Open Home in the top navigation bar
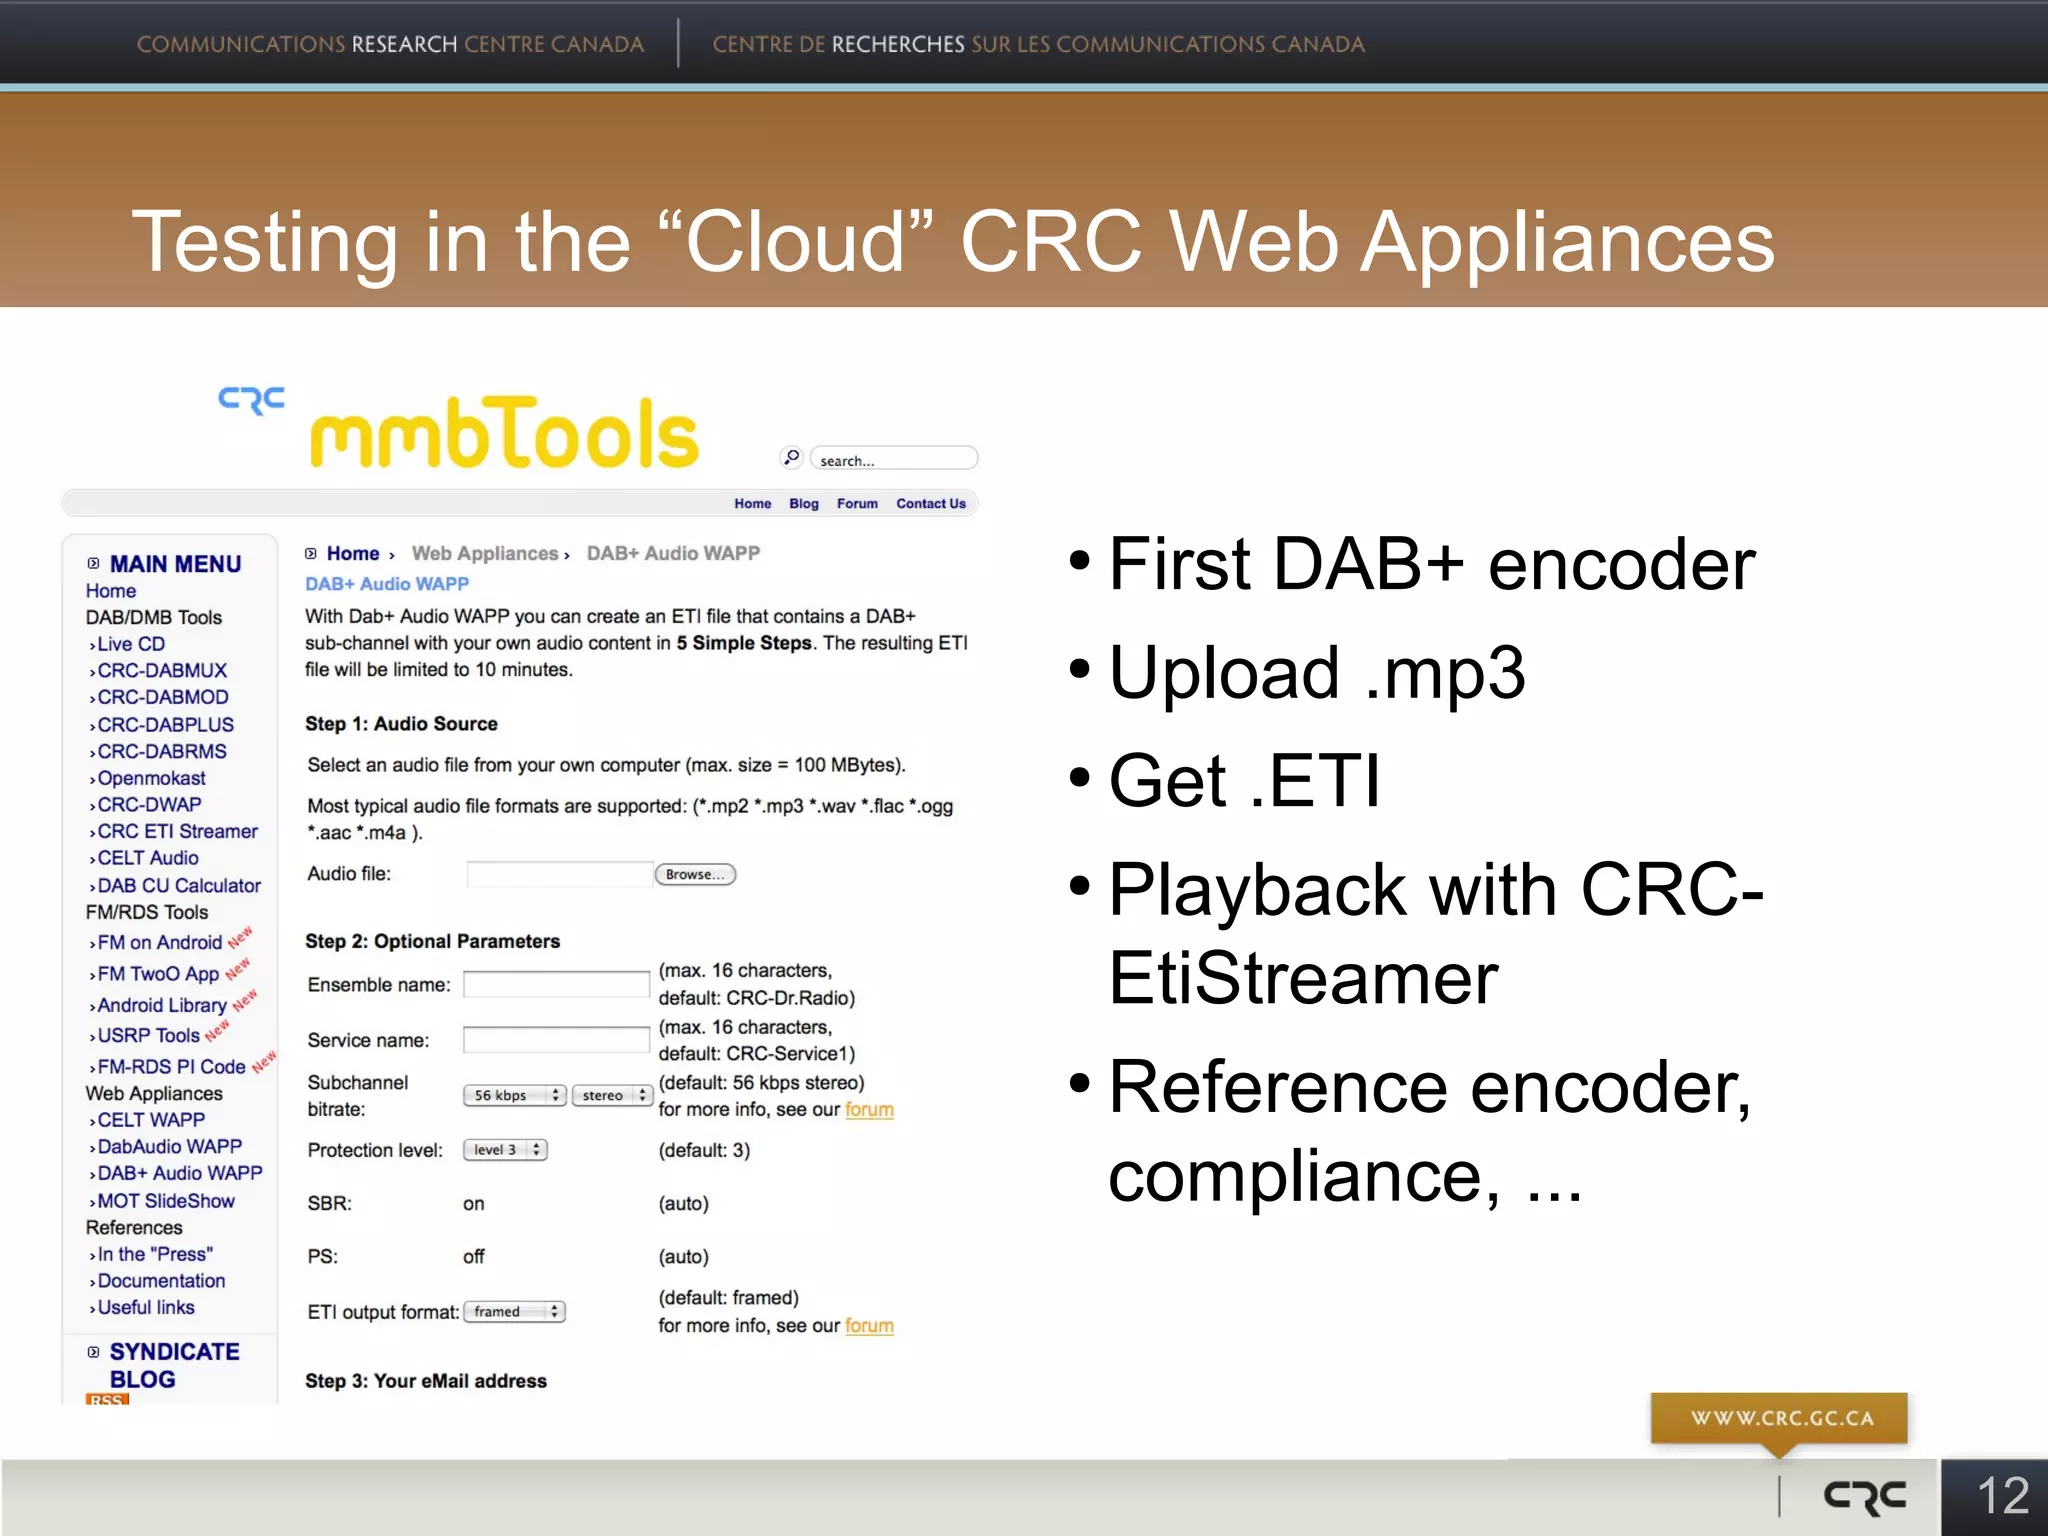Image resolution: width=2048 pixels, height=1536 pixels. (752, 504)
